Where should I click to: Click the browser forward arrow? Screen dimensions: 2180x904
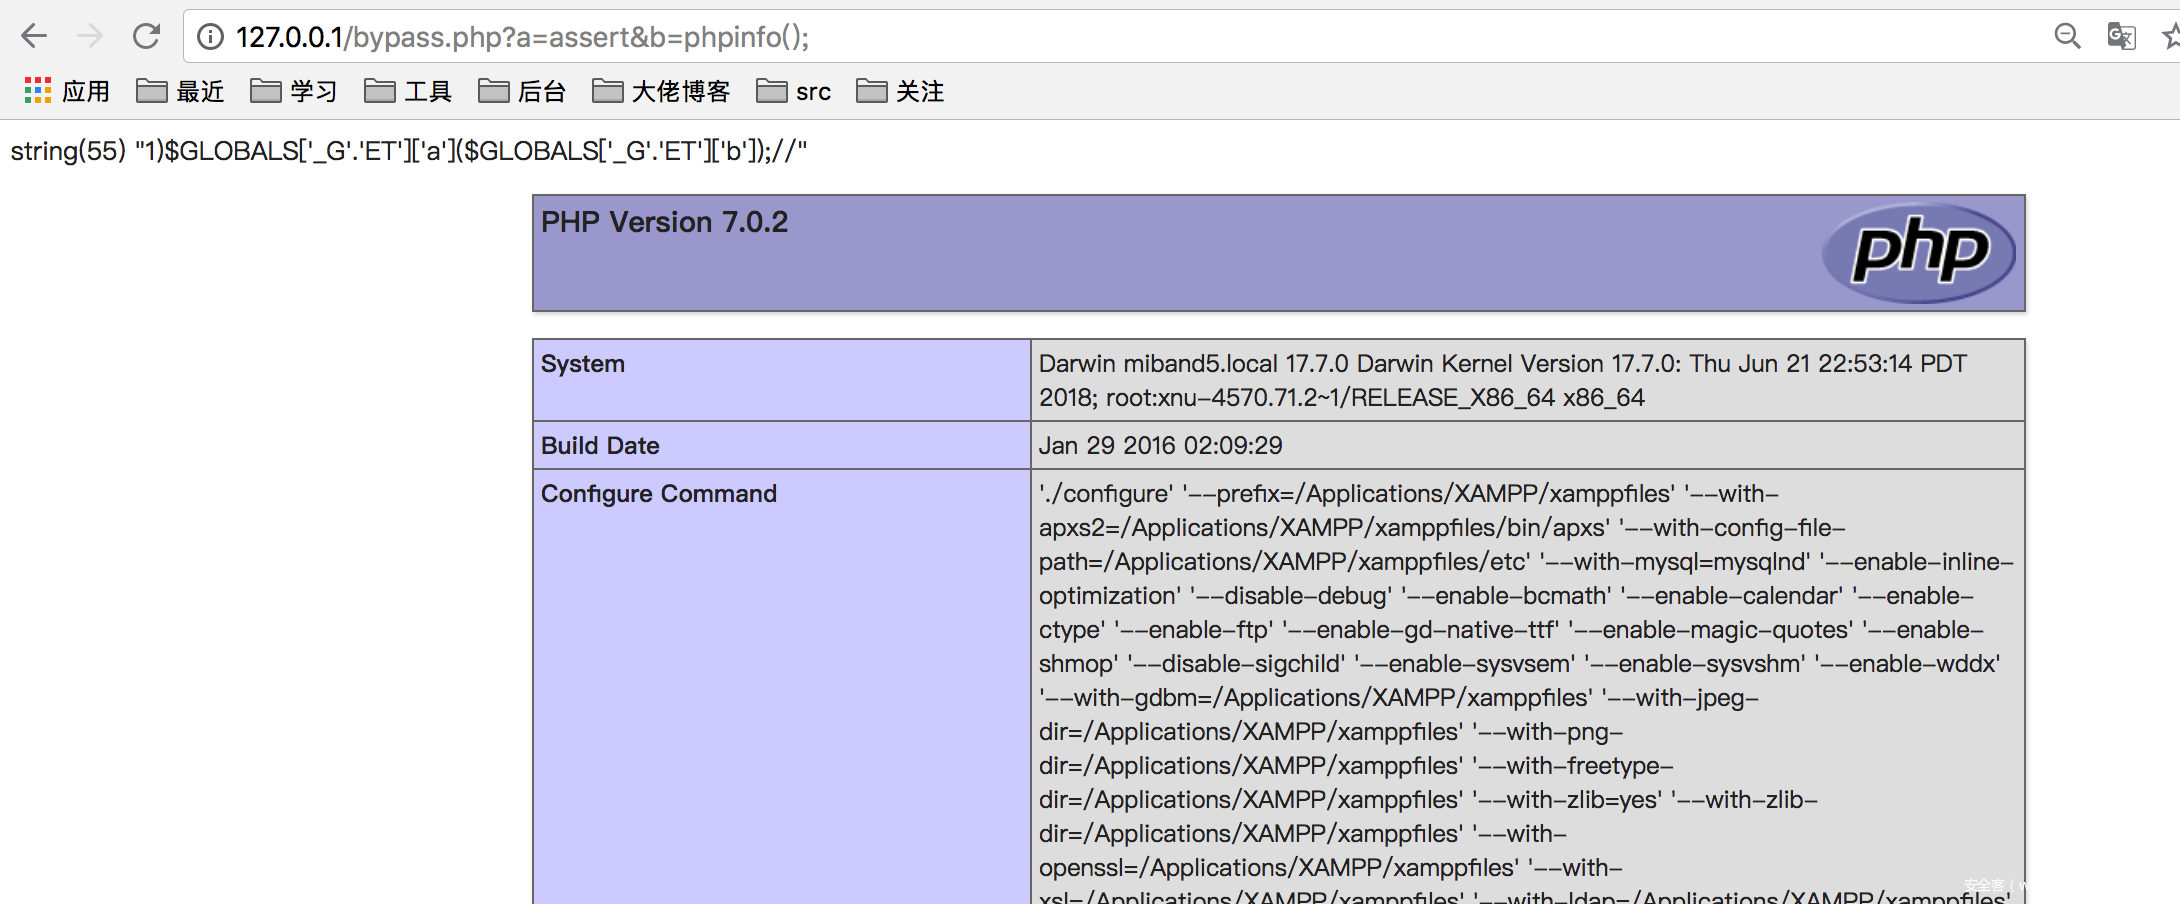(x=90, y=37)
